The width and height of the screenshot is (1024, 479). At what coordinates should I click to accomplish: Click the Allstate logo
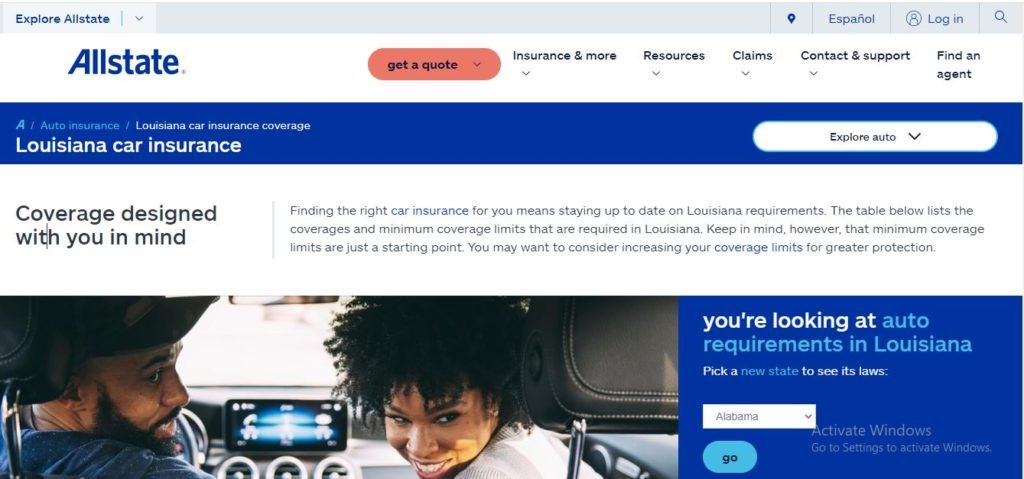pyautogui.click(x=127, y=63)
